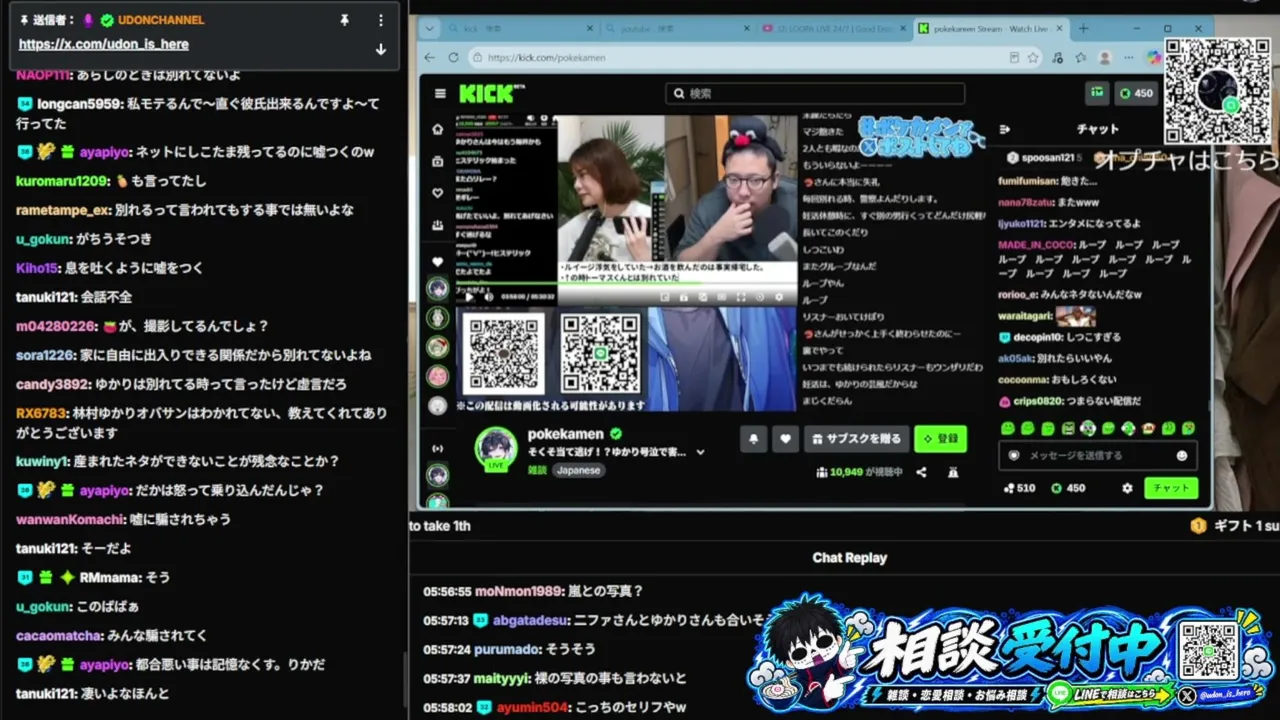
Task: Open Following (outlined heart) in the Kick sidebar
Action: pos(437,194)
